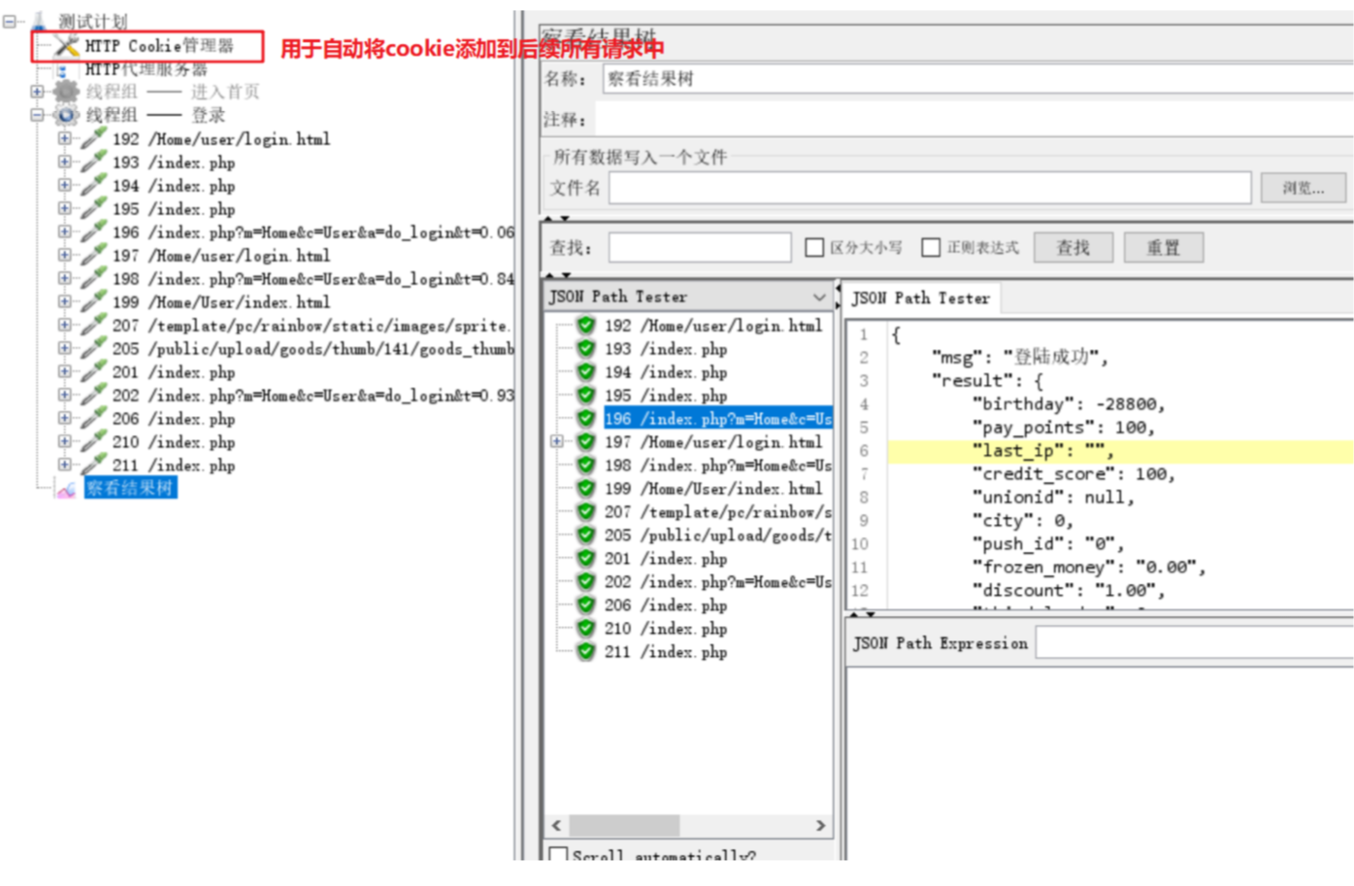
Task: Click green shield for result 192 /Home/user/login.html
Action: (x=587, y=325)
